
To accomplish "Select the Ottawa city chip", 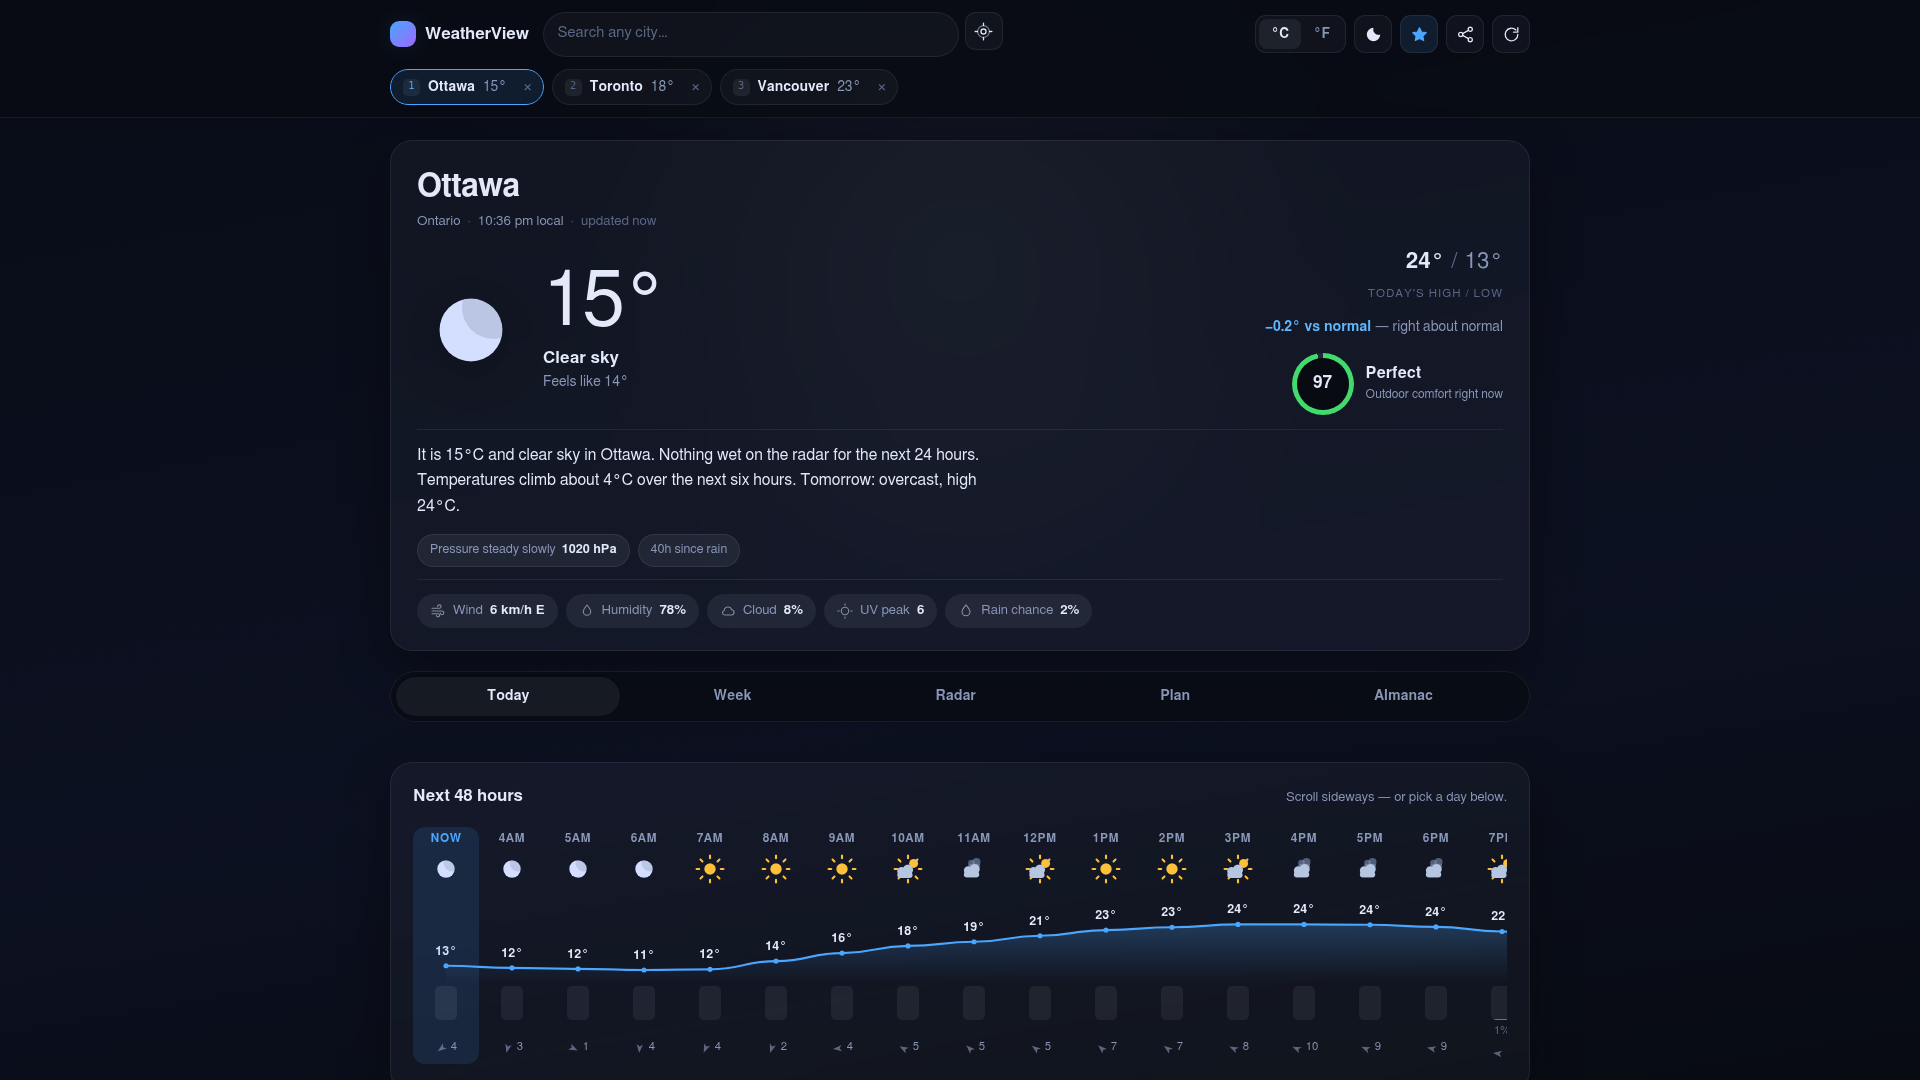I will click(466, 87).
